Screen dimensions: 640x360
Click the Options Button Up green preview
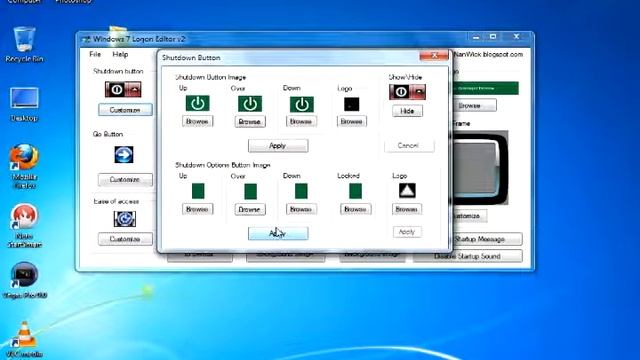pos(198,191)
